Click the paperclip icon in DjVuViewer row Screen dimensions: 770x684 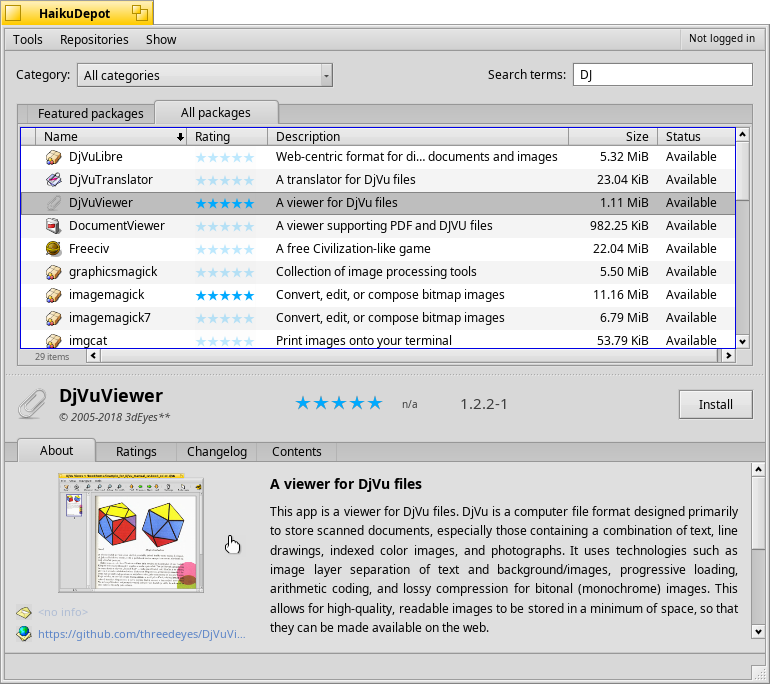click(x=54, y=203)
